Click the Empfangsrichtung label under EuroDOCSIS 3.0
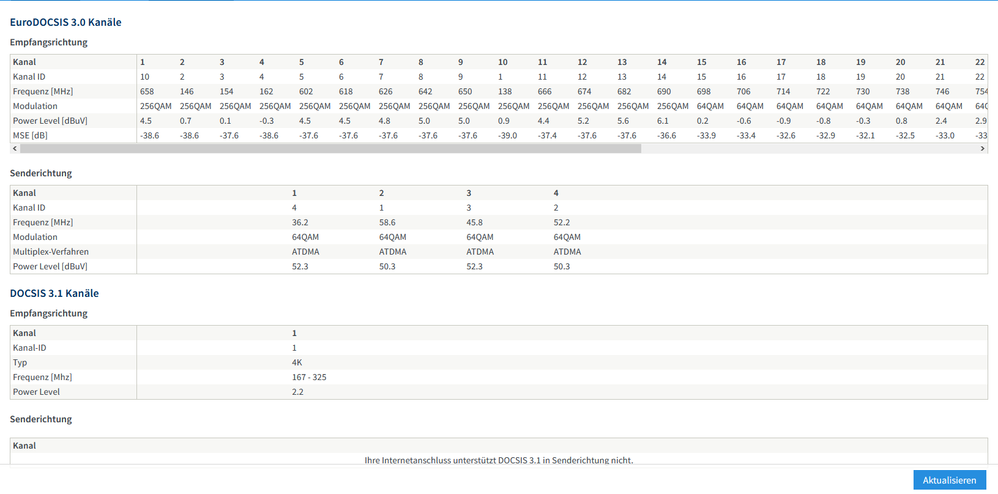Screen dimensions: 998x494 [48, 43]
